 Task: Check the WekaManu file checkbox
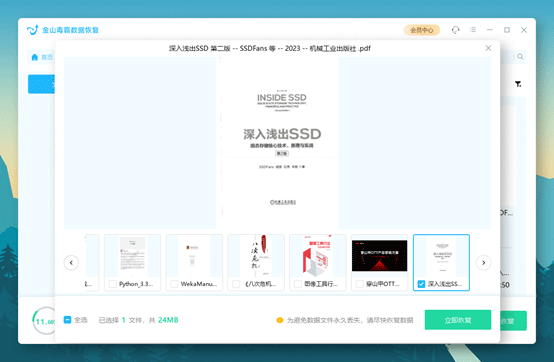(x=174, y=284)
